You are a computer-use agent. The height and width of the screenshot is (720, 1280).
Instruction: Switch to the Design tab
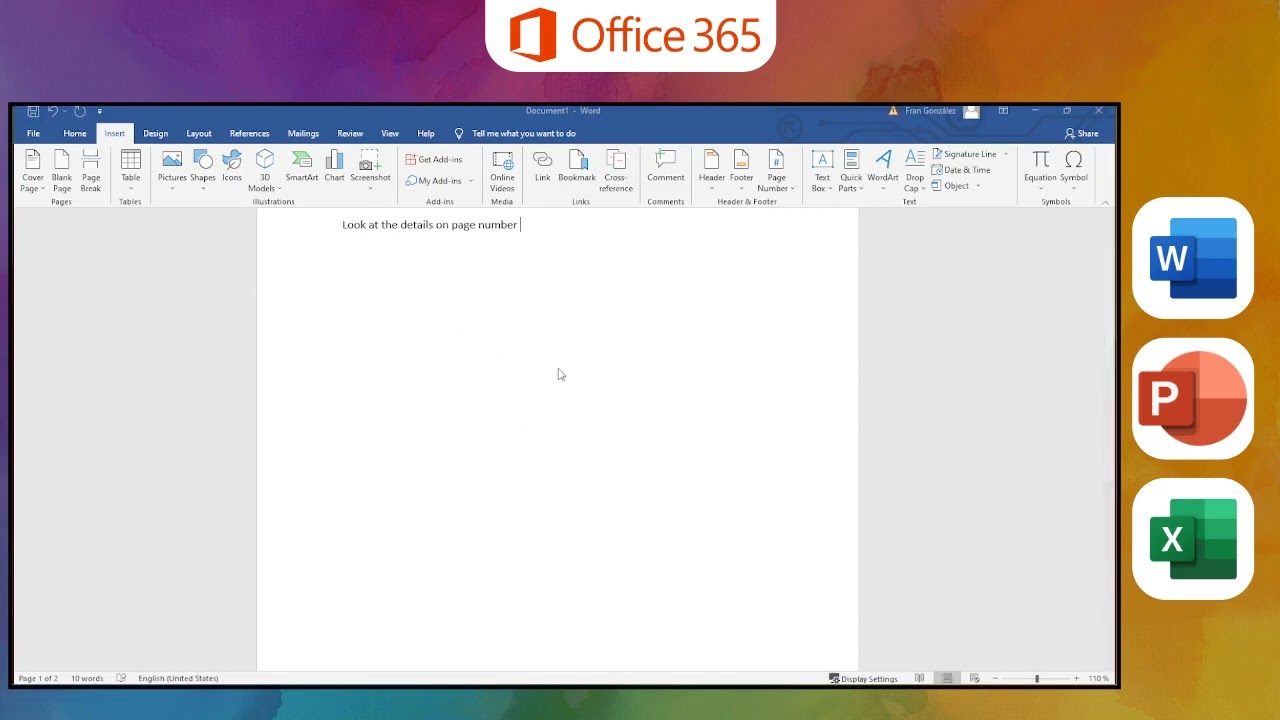pyautogui.click(x=155, y=133)
